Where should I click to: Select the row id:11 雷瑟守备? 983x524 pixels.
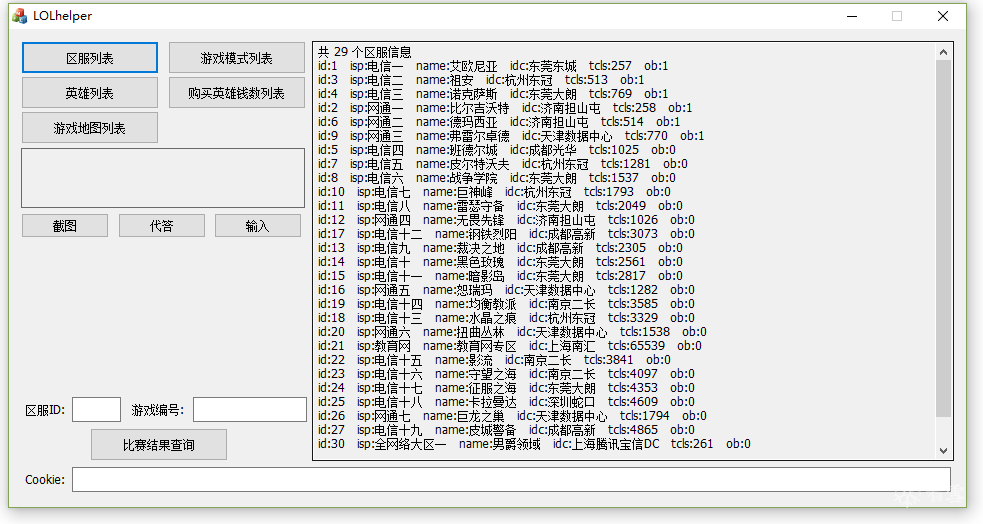click(500, 206)
